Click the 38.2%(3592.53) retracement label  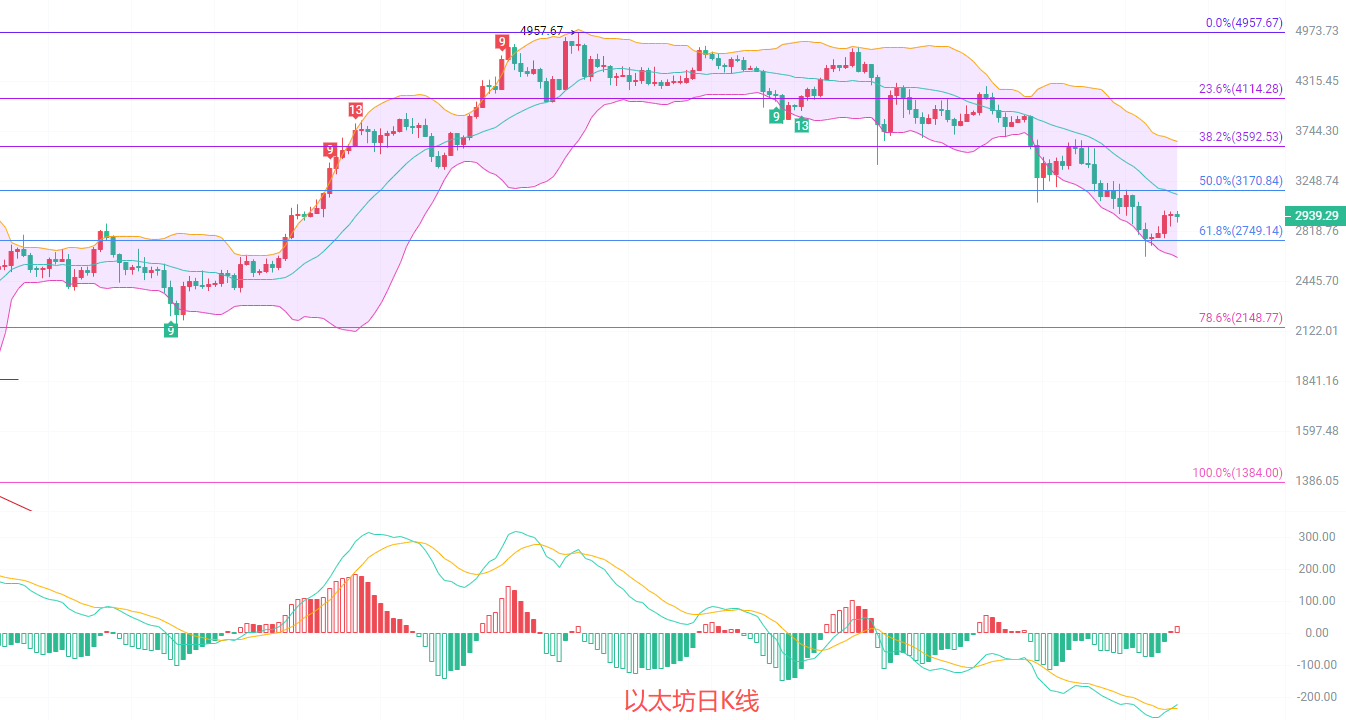tap(1240, 137)
